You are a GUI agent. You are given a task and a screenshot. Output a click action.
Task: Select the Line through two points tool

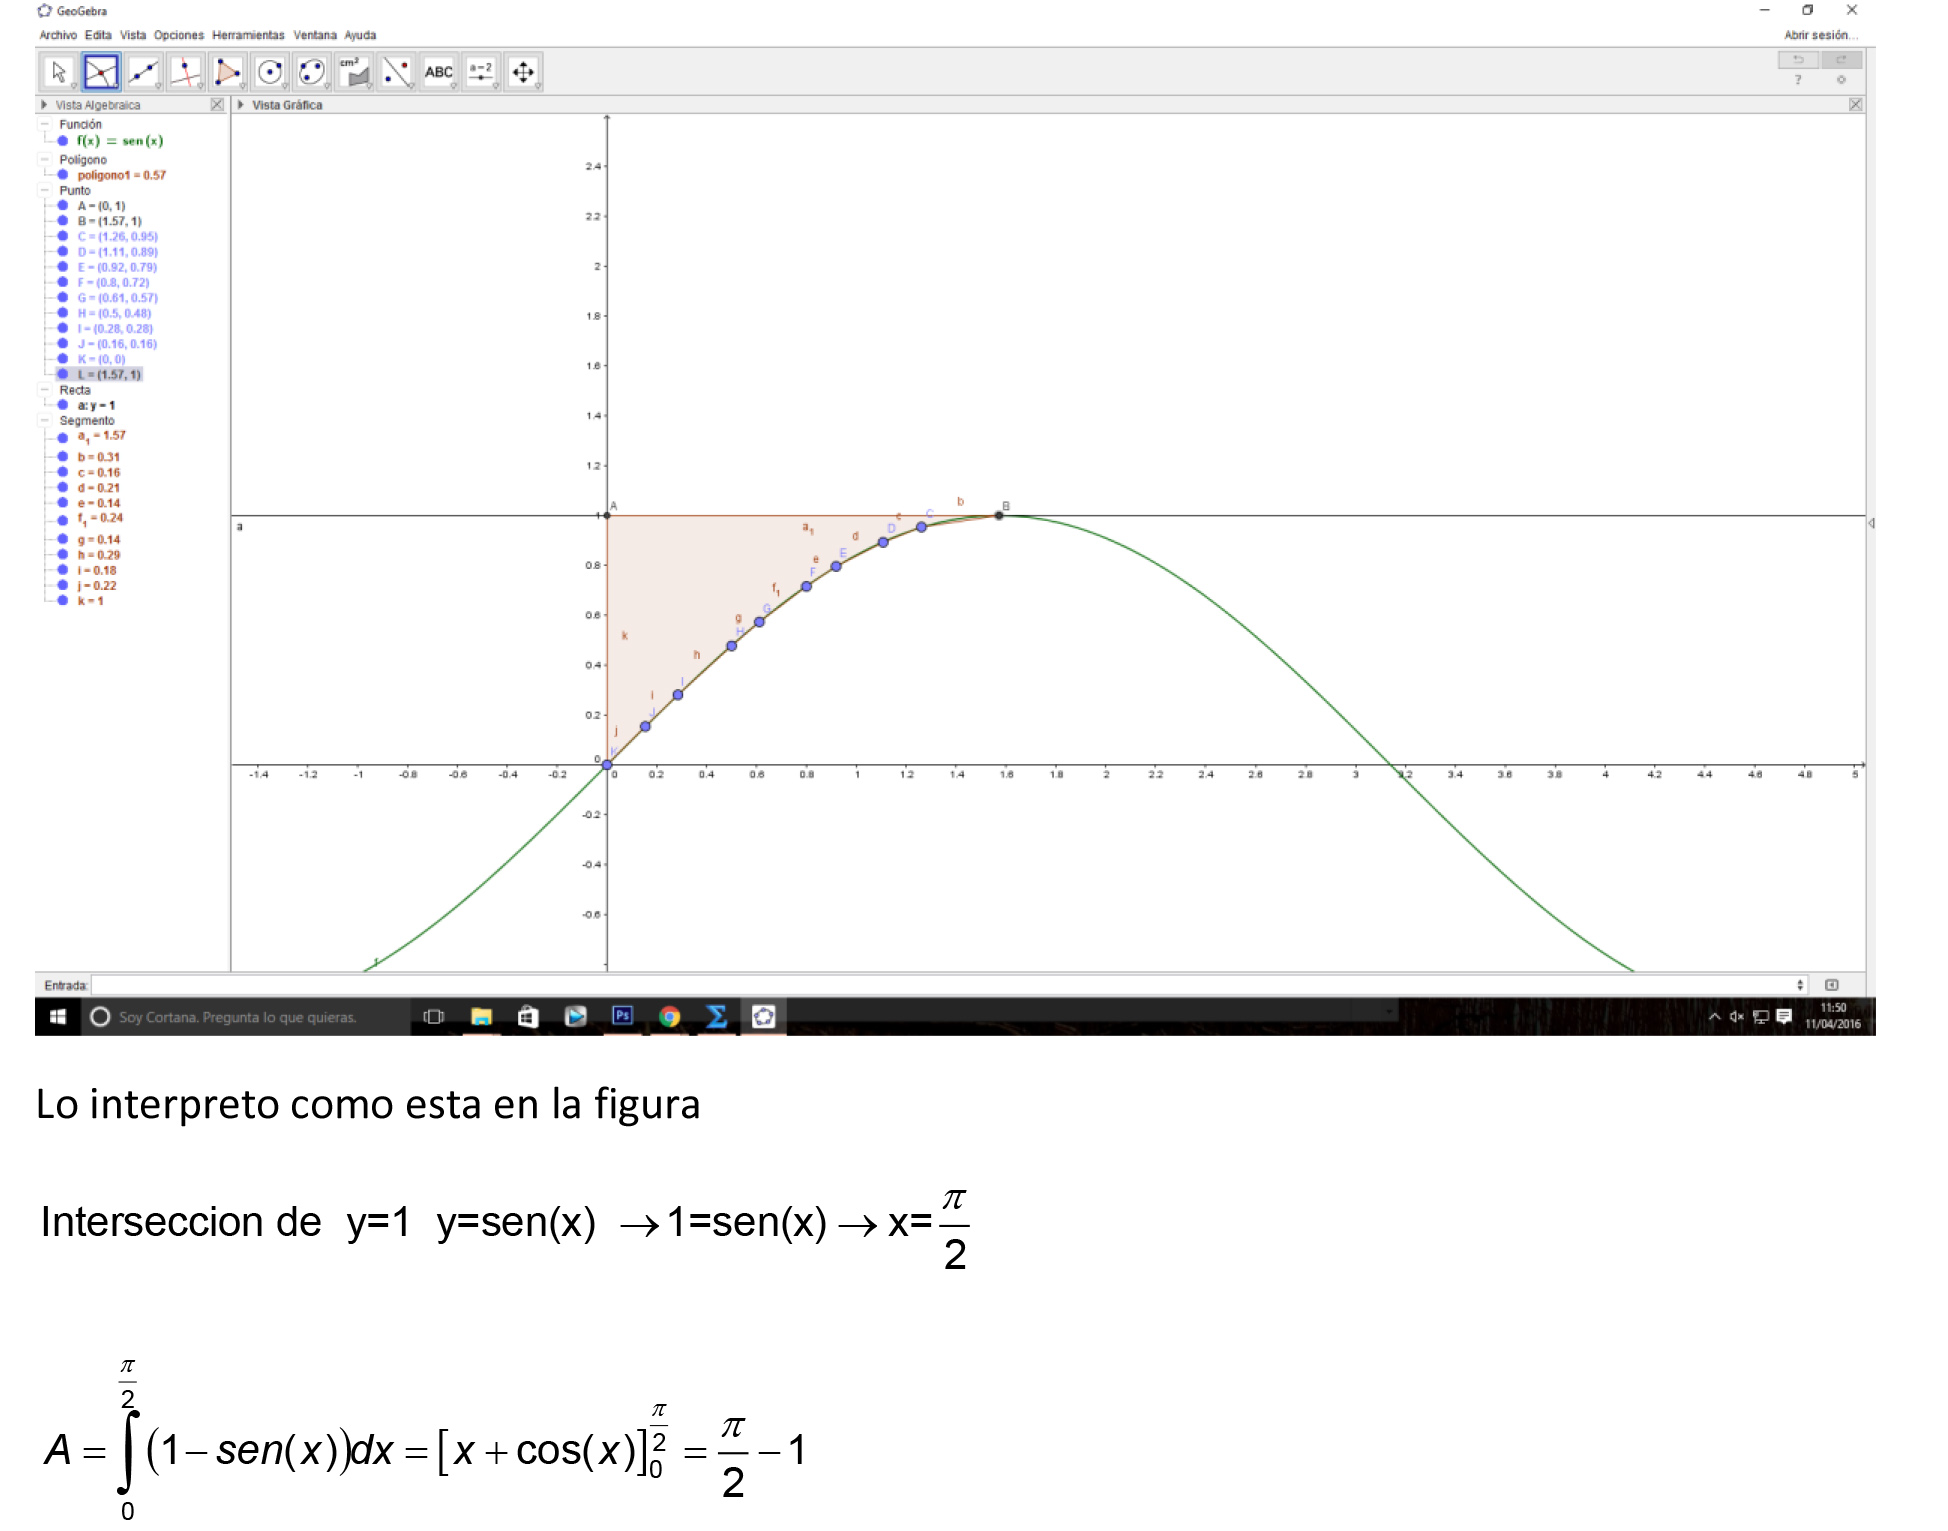coord(144,72)
